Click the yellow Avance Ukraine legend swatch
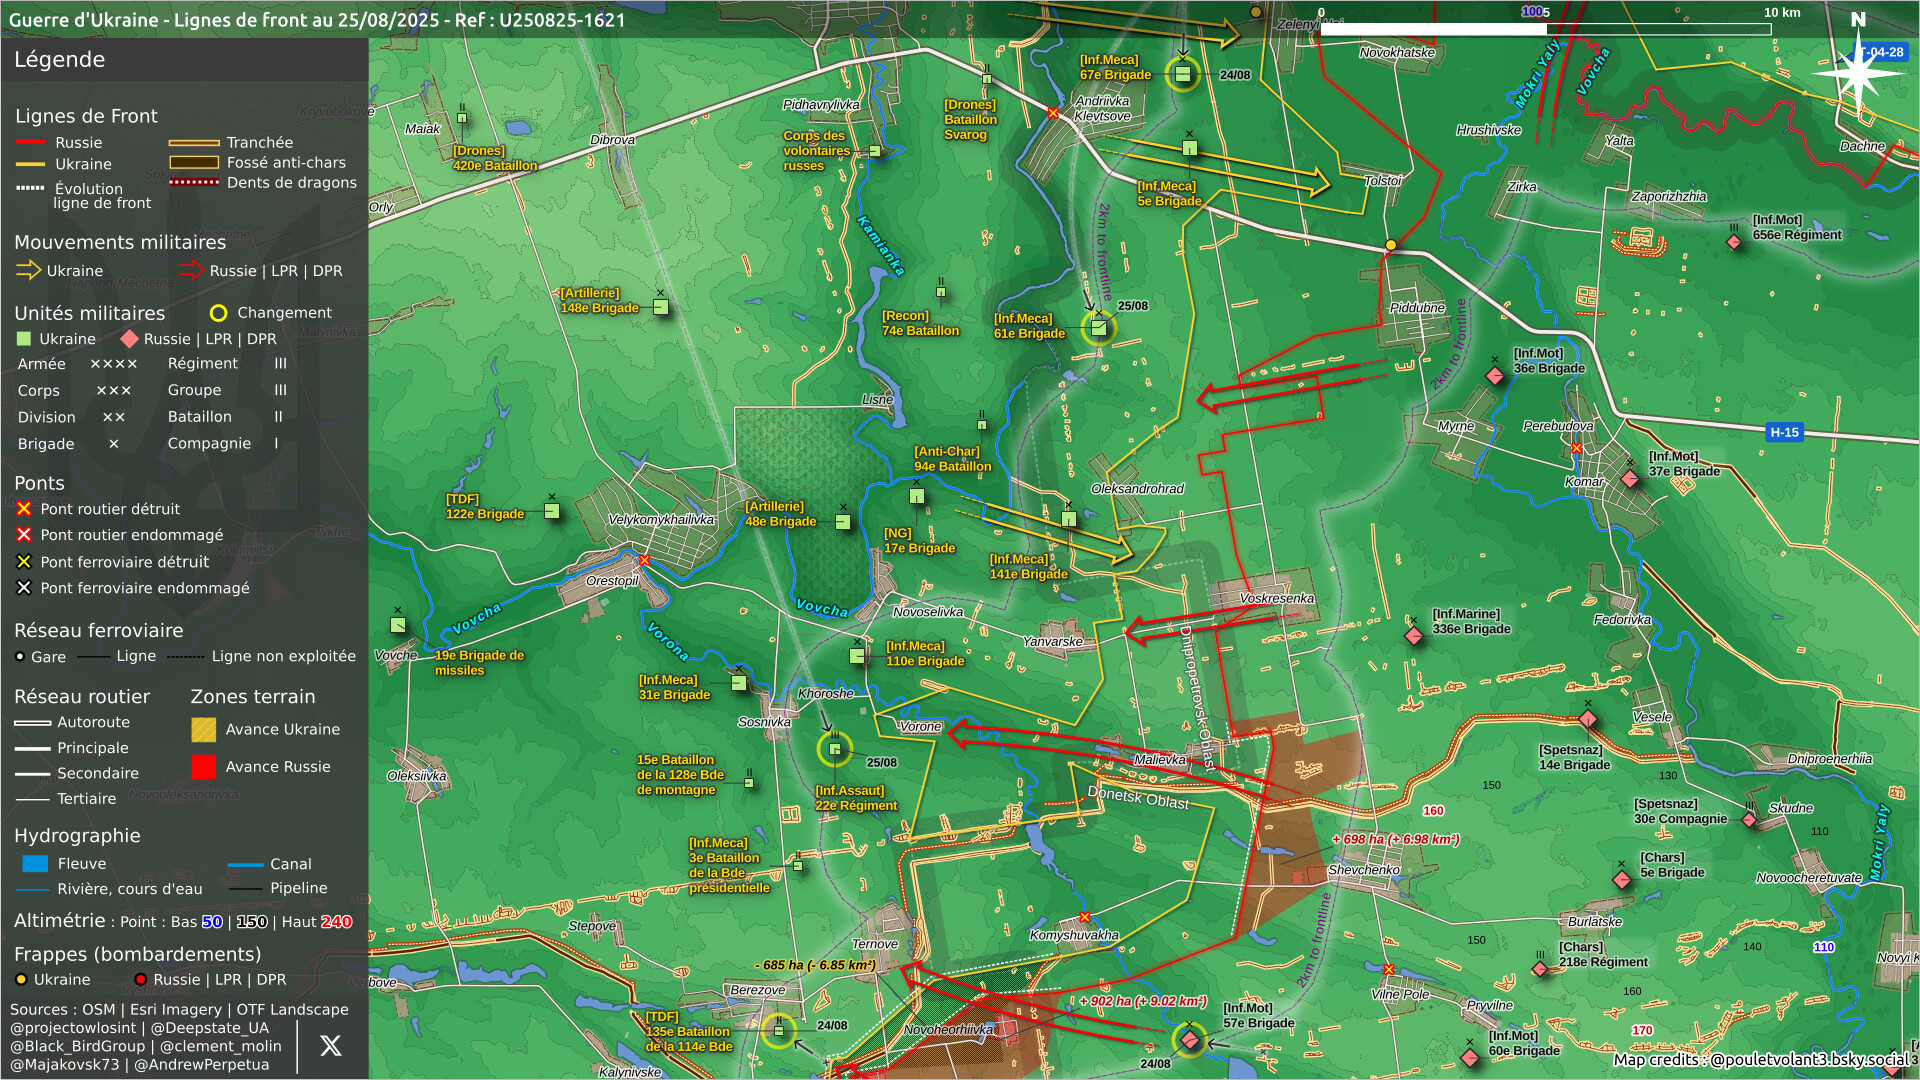Viewport: 1920px width, 1080px height. coord(203,730)
